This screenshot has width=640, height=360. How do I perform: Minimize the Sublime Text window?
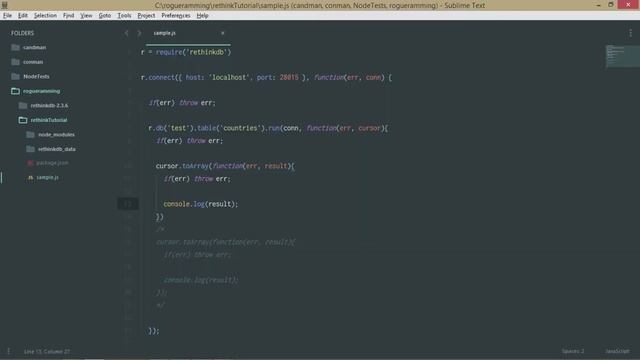[598, 5]
